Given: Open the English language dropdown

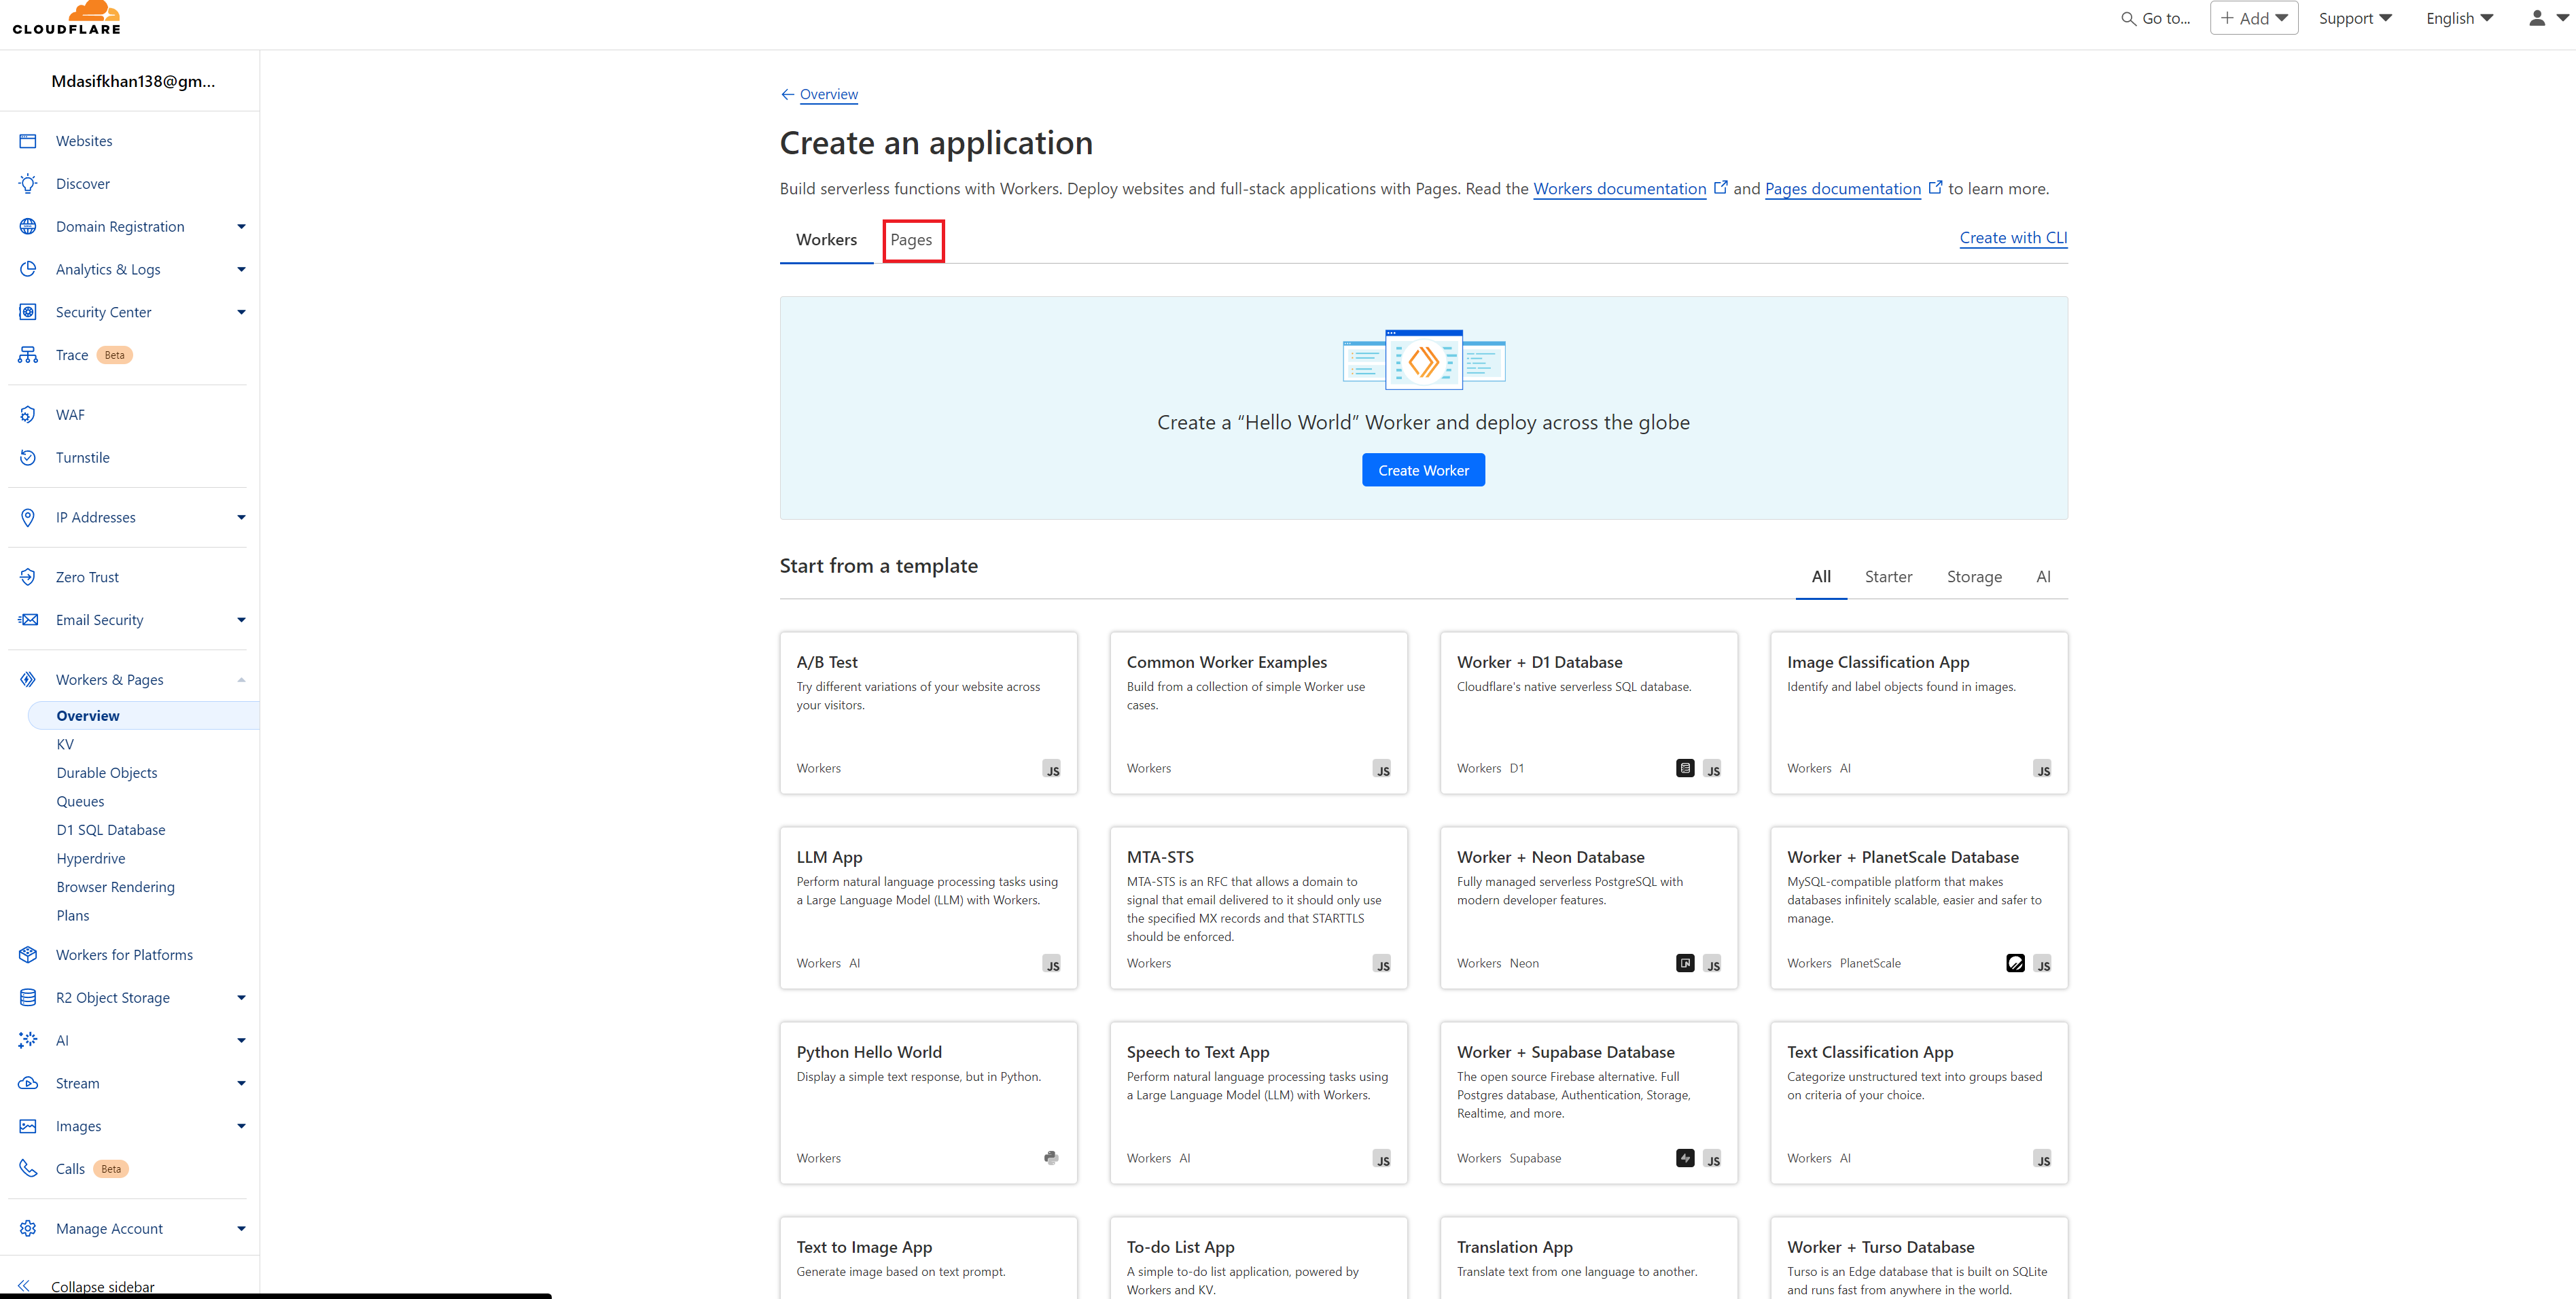Looking at the screenshot, I should pyautogui.click(x=2459, y=18).
